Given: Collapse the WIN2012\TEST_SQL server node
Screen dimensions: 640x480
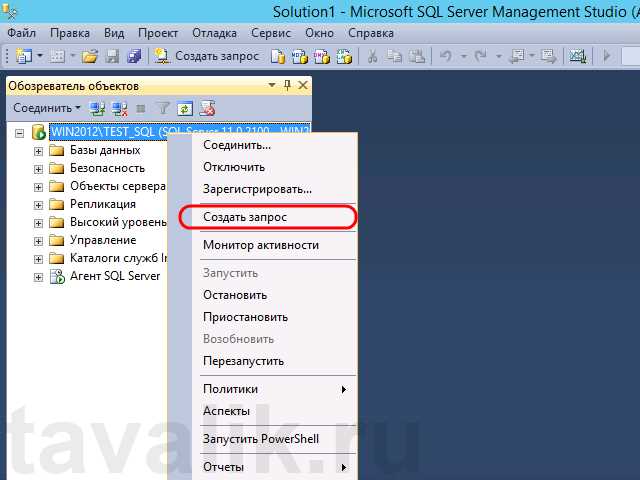Looking at the screenshot, I should (19, 133).
